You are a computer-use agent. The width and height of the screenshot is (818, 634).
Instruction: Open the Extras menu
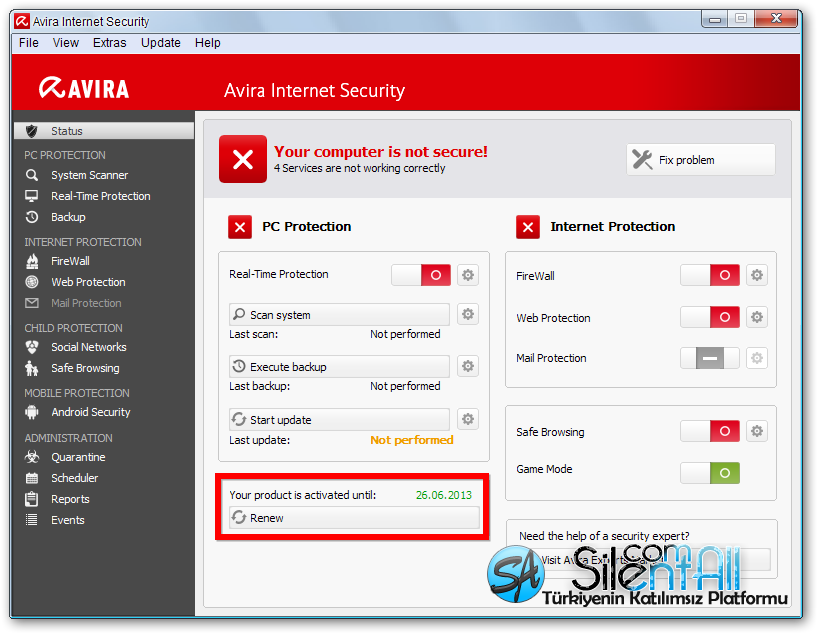click(110, 43)
